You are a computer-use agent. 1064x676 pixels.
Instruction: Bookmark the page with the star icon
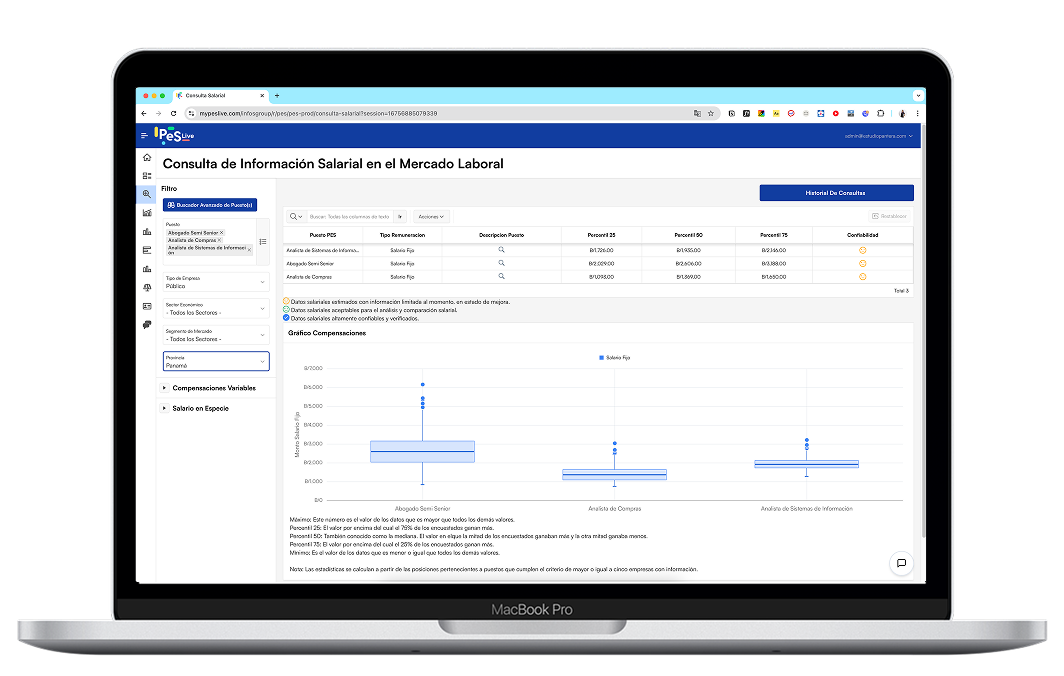[711, 114]
